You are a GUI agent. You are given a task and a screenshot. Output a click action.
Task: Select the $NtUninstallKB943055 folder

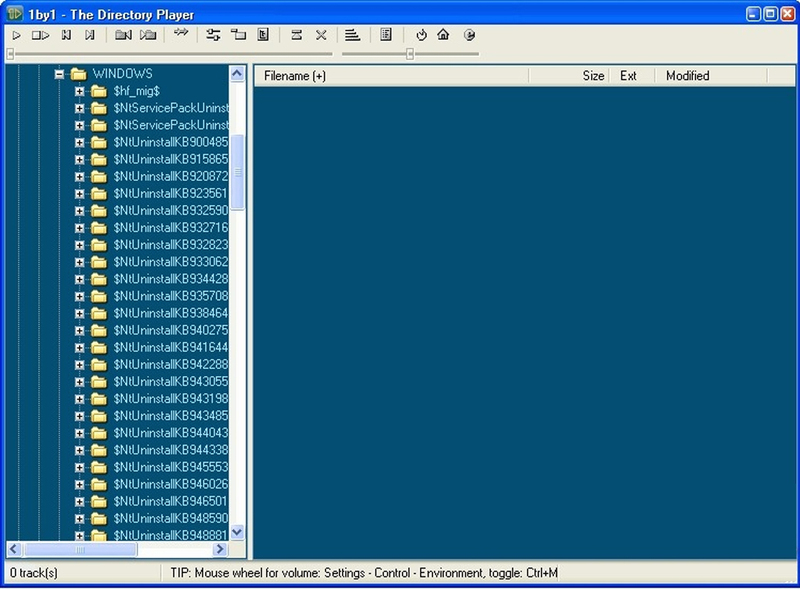click(170, 382)
